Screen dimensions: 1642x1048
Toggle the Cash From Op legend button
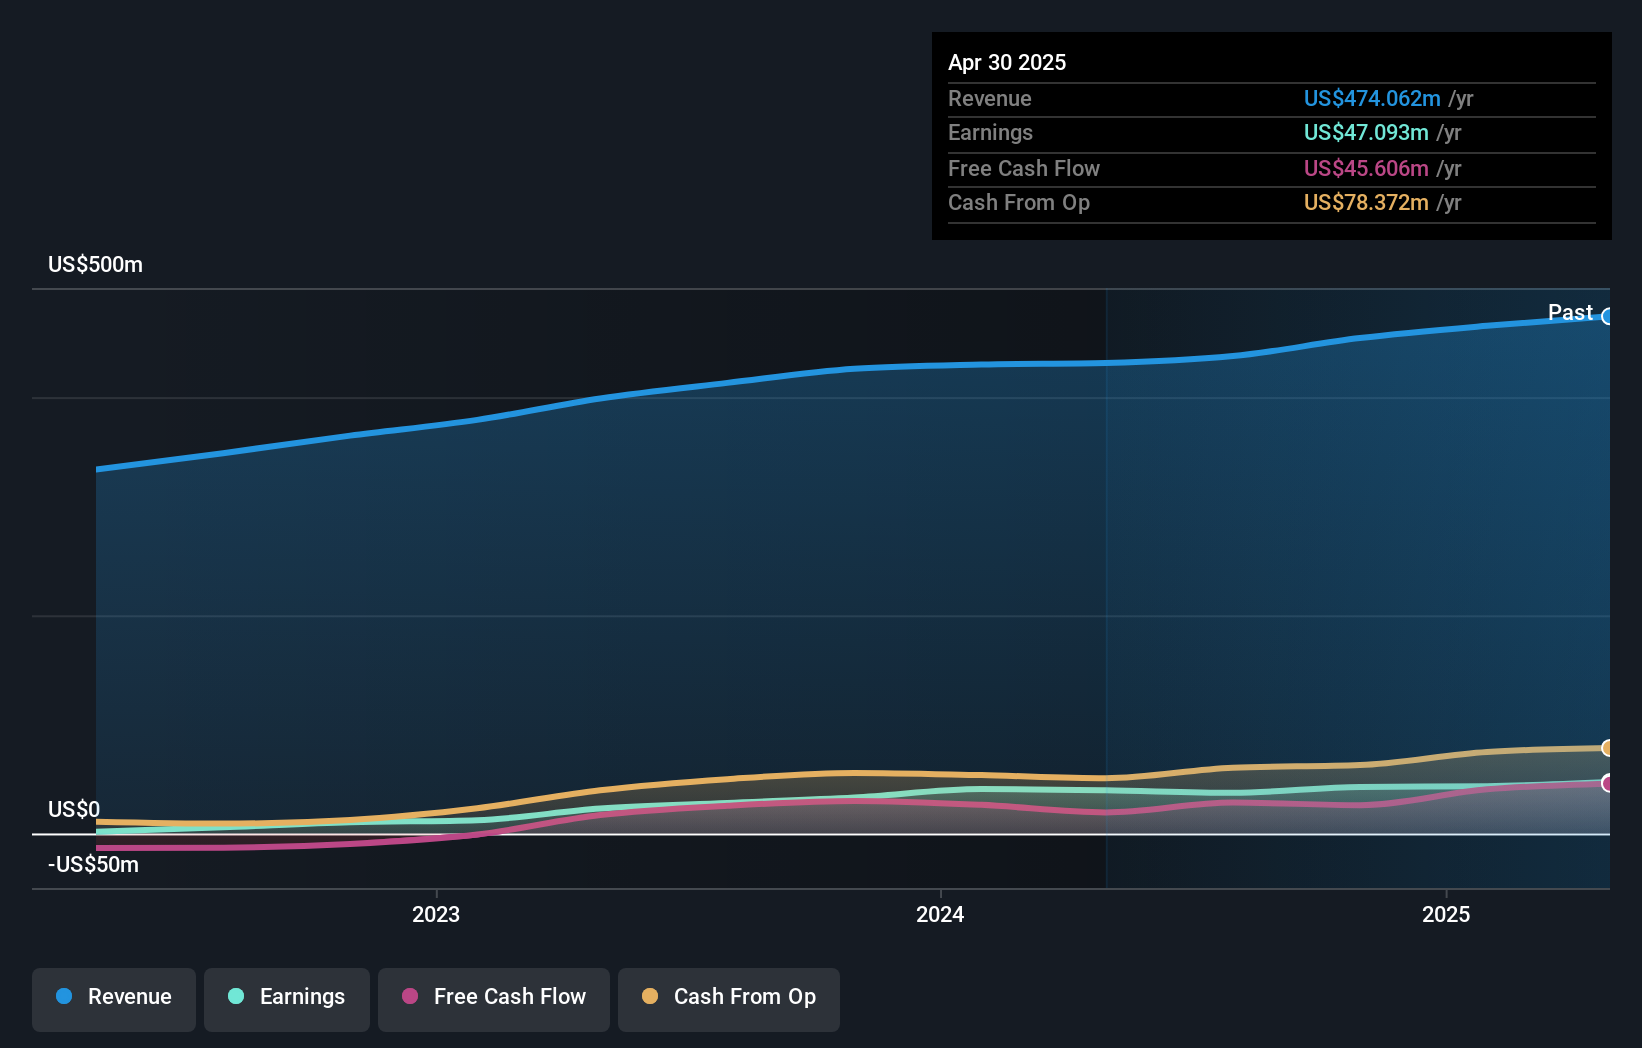pos(729,999)
